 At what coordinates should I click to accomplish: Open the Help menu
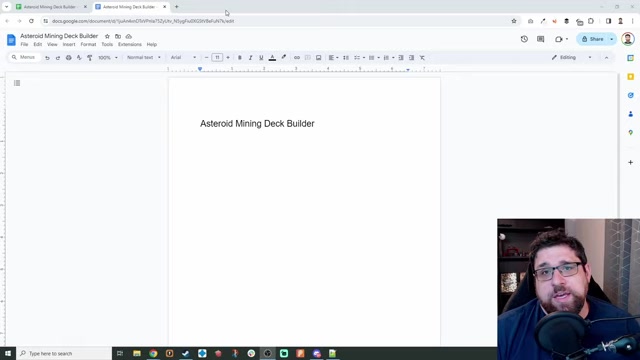[x=152, y=44]
